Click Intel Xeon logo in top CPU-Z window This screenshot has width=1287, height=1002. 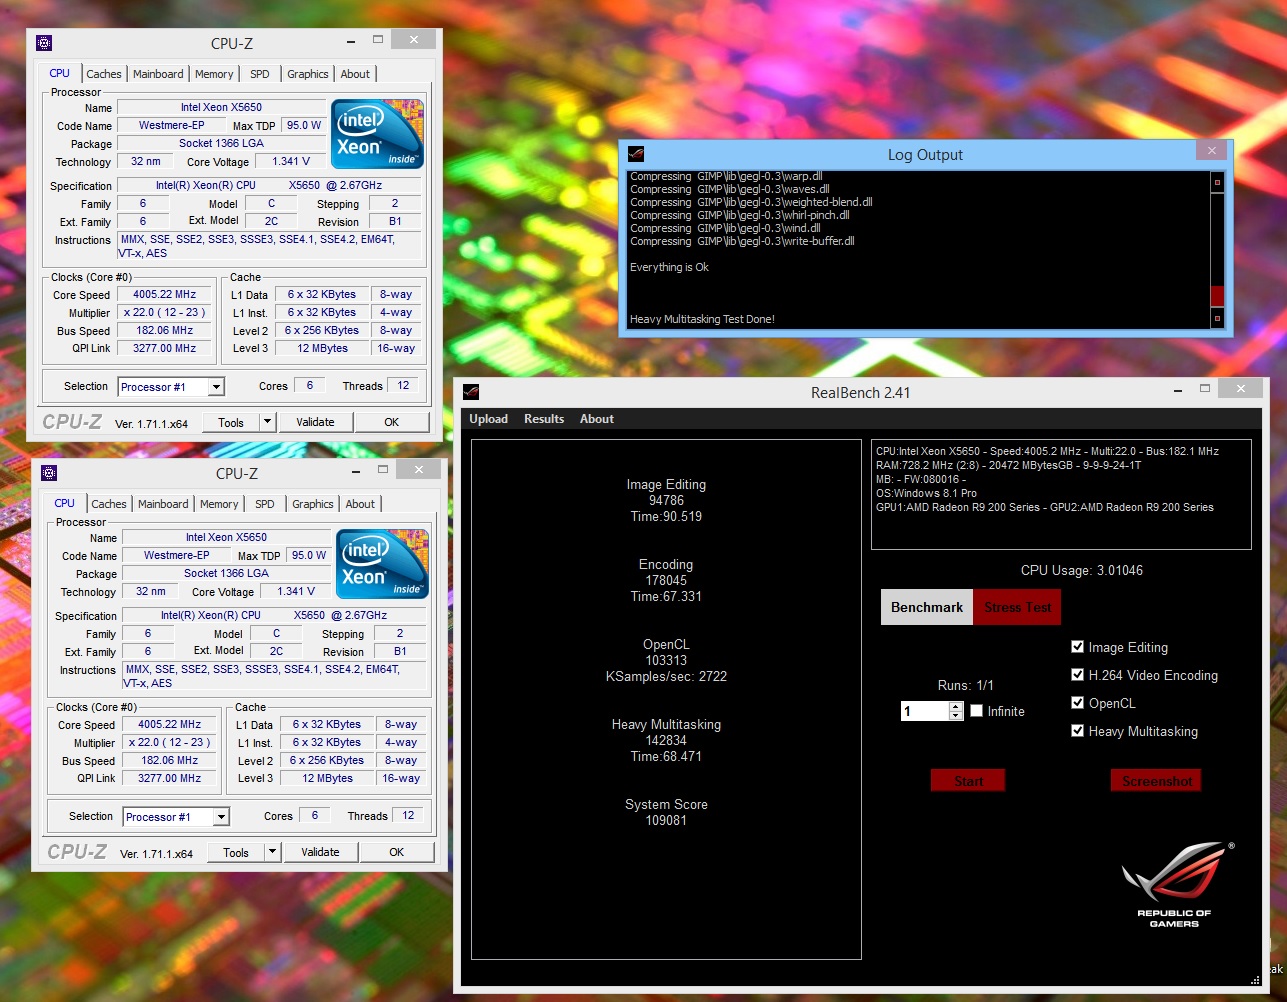pos(377,133)
